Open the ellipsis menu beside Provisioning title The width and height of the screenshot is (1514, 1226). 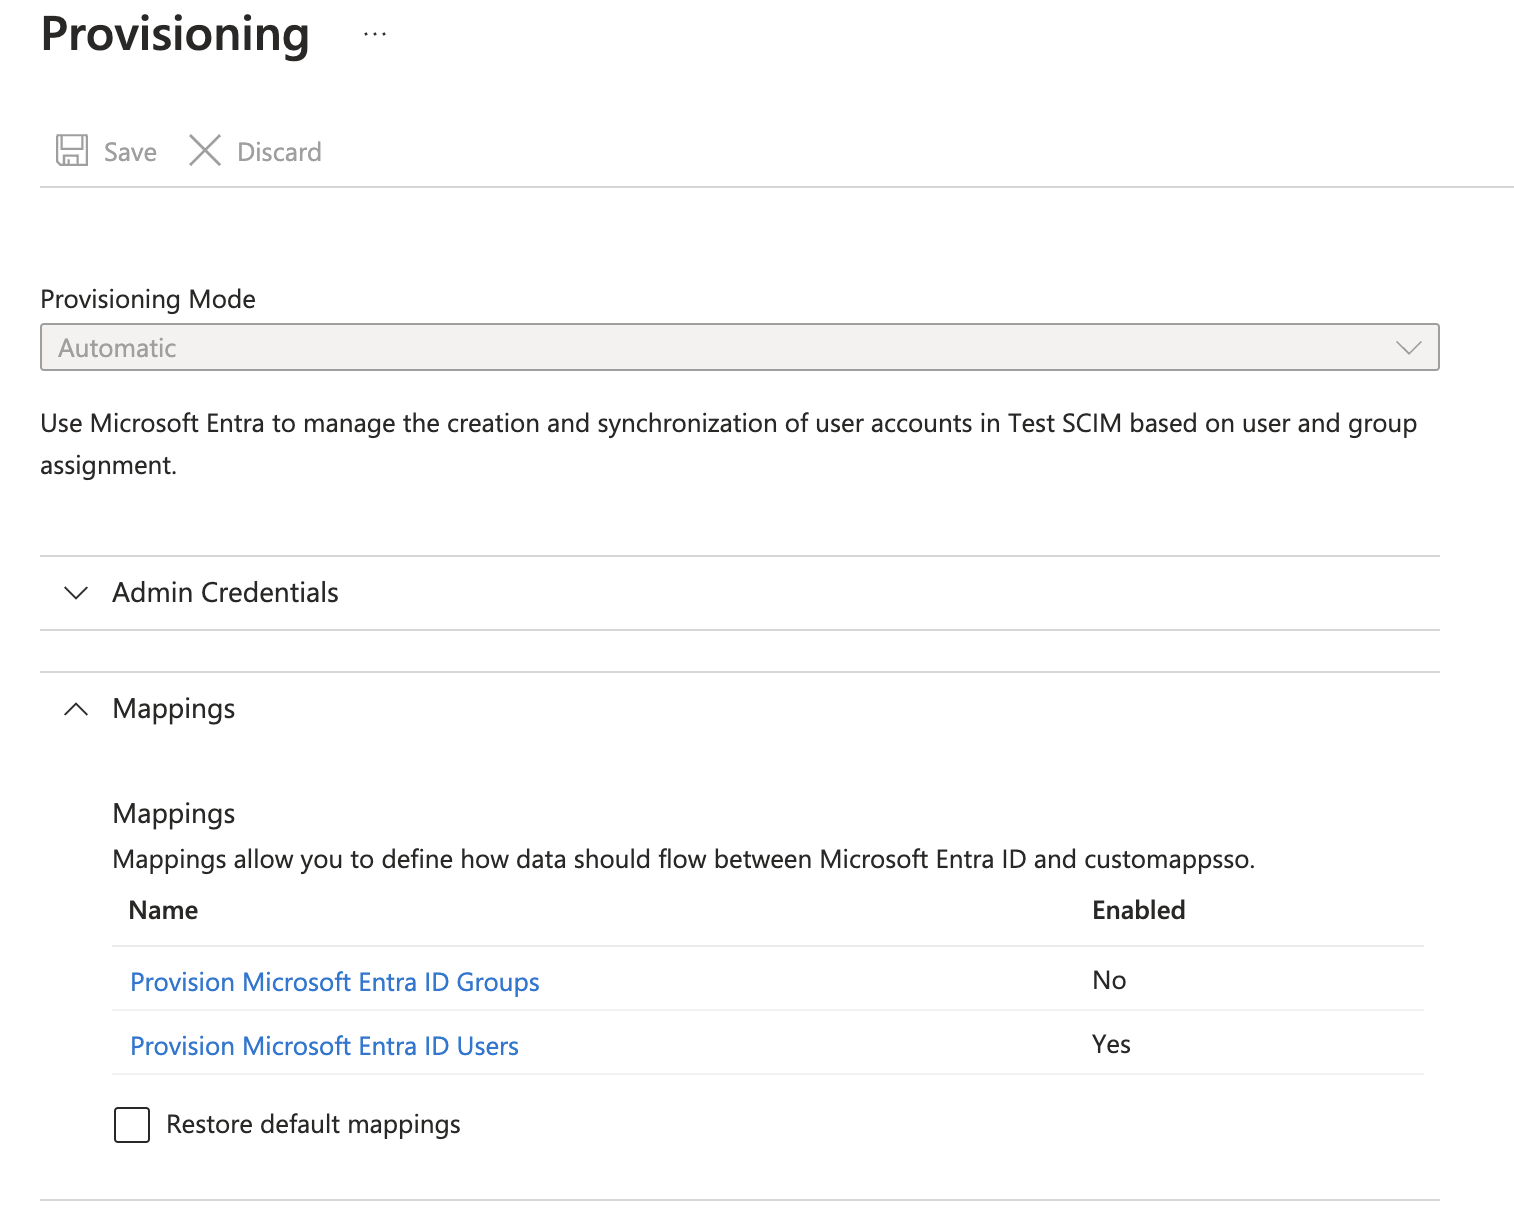click(375, 35)
